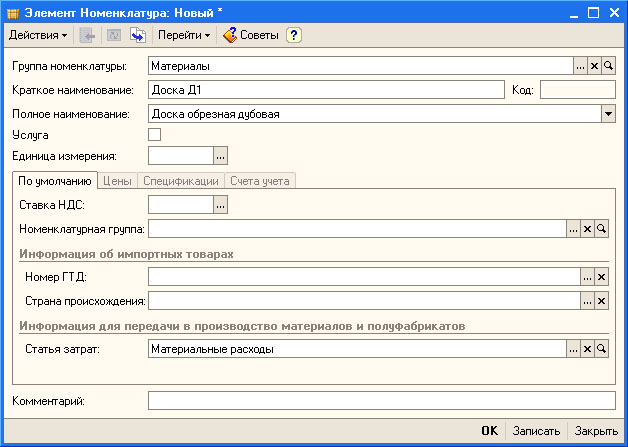Image resolution: width=628 pixels, height=447 pixels.
Task: Click the copy-element toolbar icon with blue arrow
Action: pyautogui.click(x=138, y=35)
